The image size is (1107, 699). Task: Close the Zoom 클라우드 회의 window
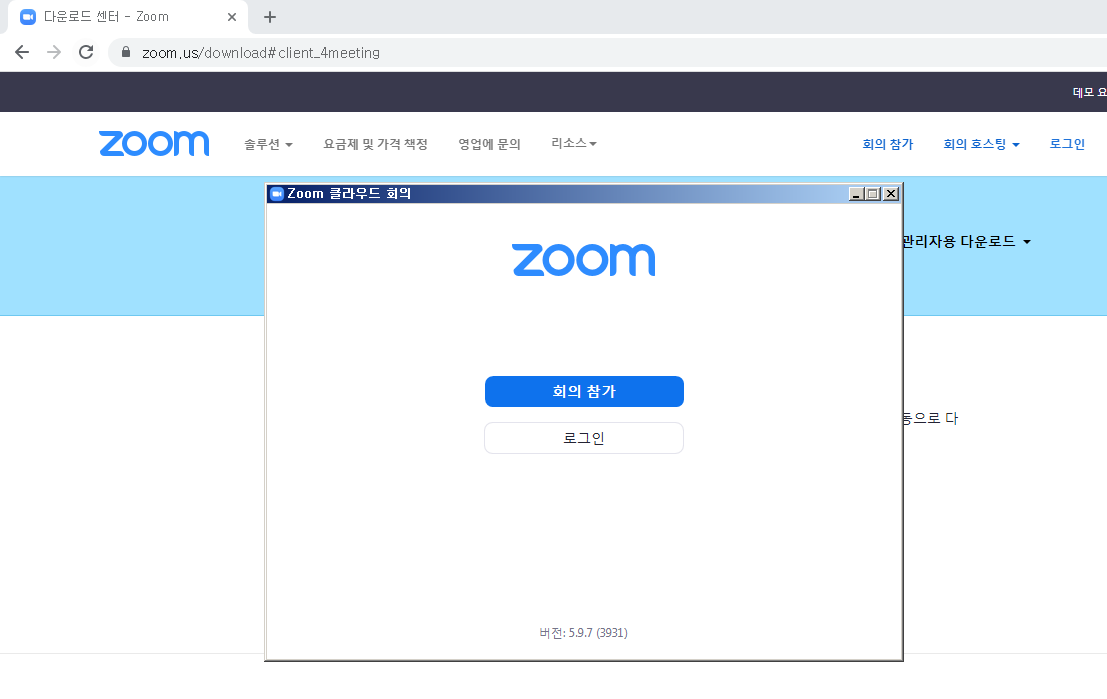891,193
